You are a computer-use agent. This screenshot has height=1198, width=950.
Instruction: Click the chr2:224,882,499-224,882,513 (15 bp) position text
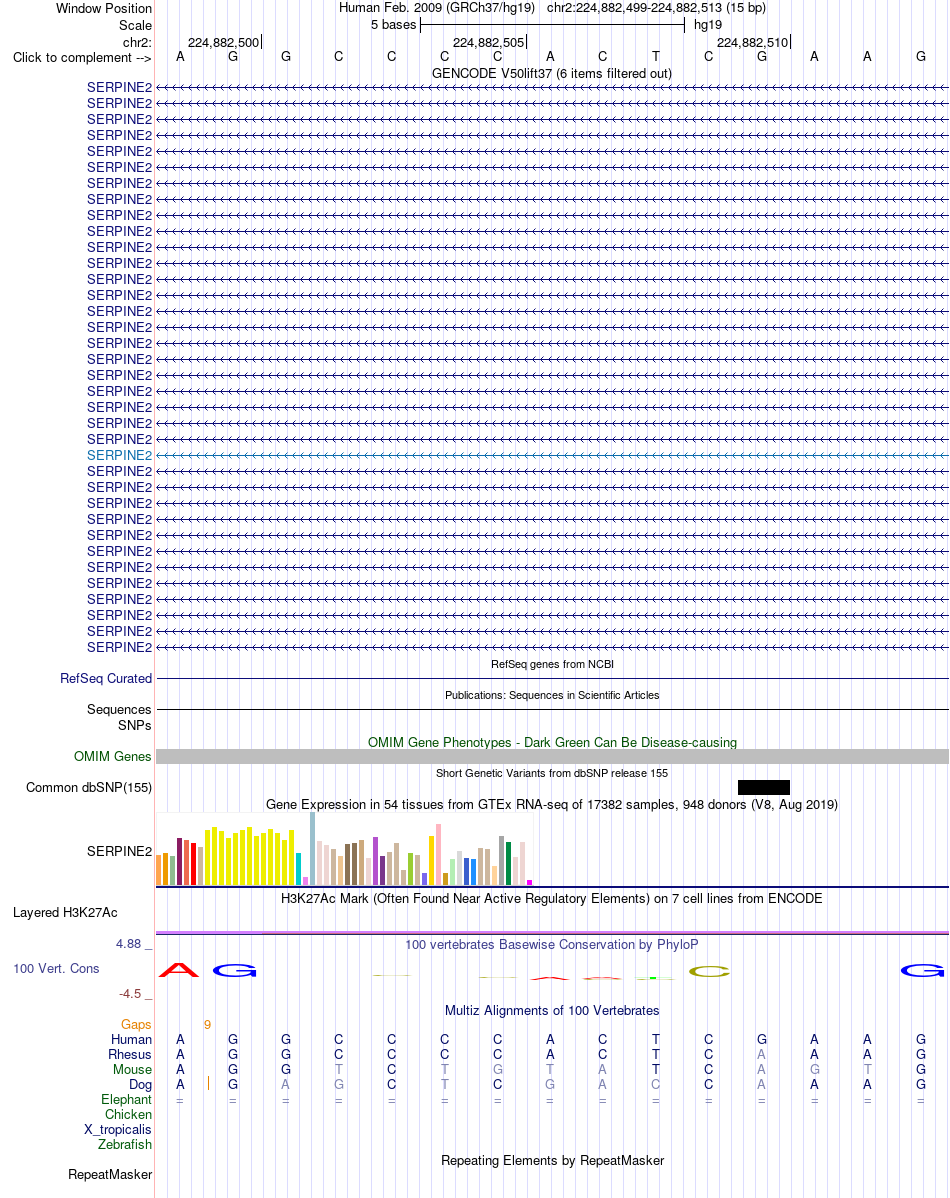pyautogui.click(x=657, y=8)
